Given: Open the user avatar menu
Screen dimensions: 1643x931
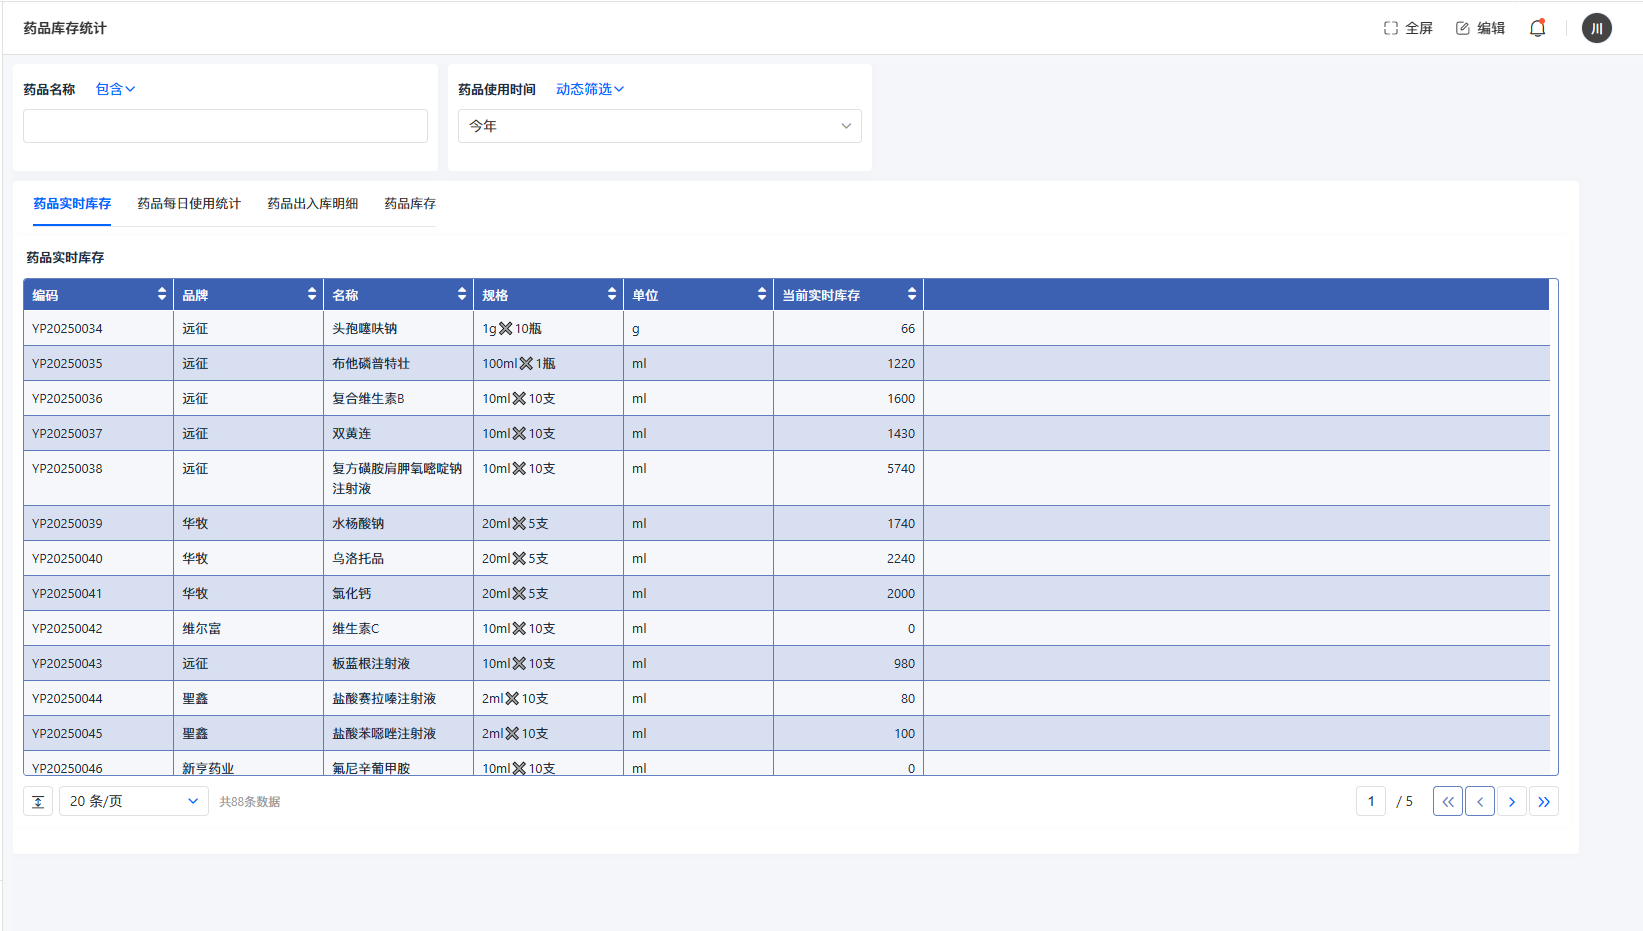Looking at the screenshot, I should (1596, 28).
